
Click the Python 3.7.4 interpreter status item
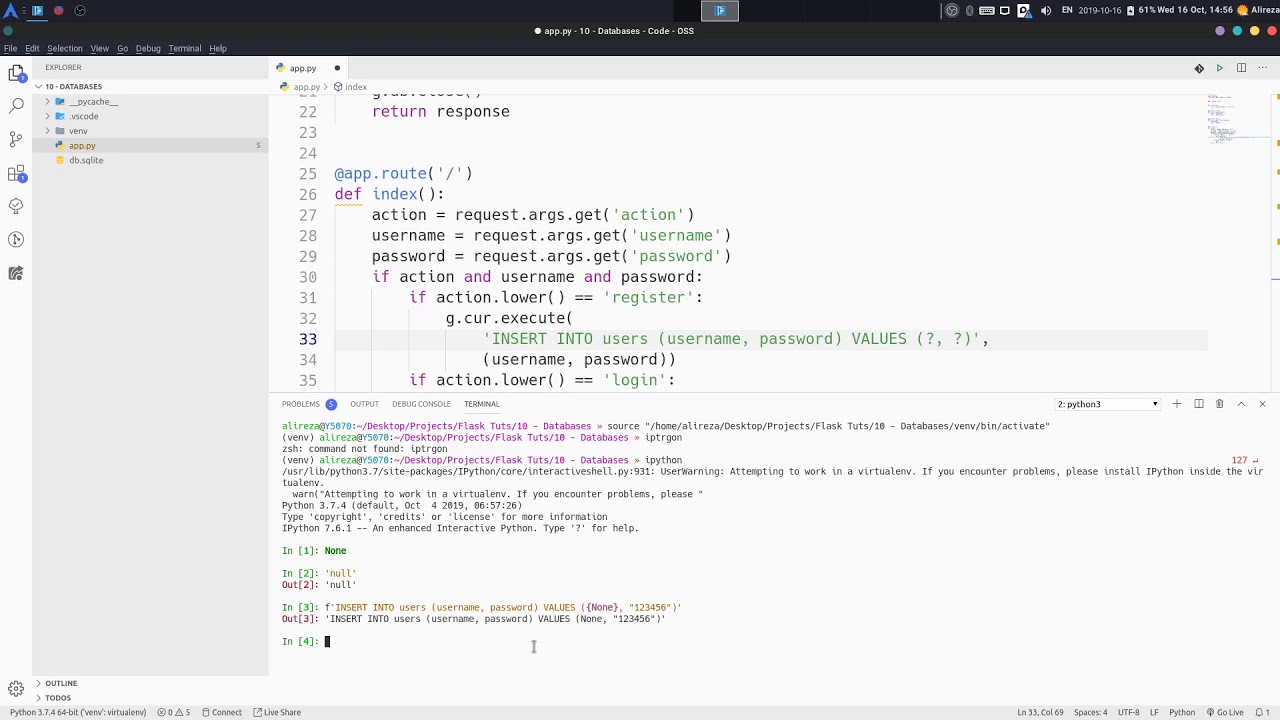pos(78,712)
